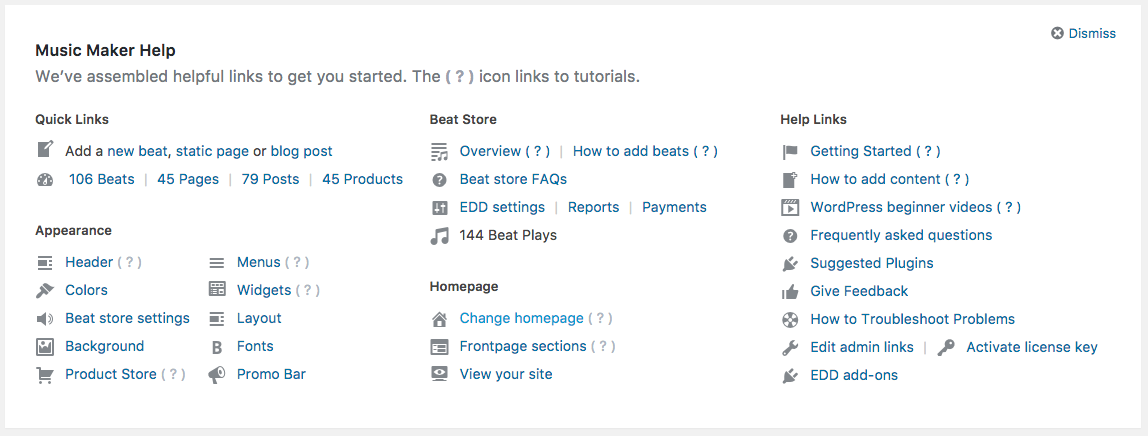View the Reports link
Screen dimensions: 1148x436
593,207
